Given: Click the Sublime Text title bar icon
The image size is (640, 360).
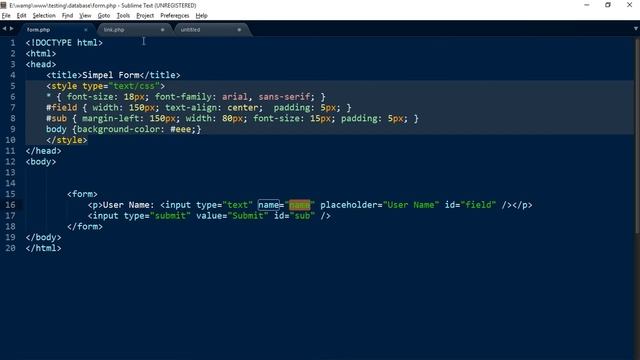Looking at the screenshot, I should click(4, 5).
